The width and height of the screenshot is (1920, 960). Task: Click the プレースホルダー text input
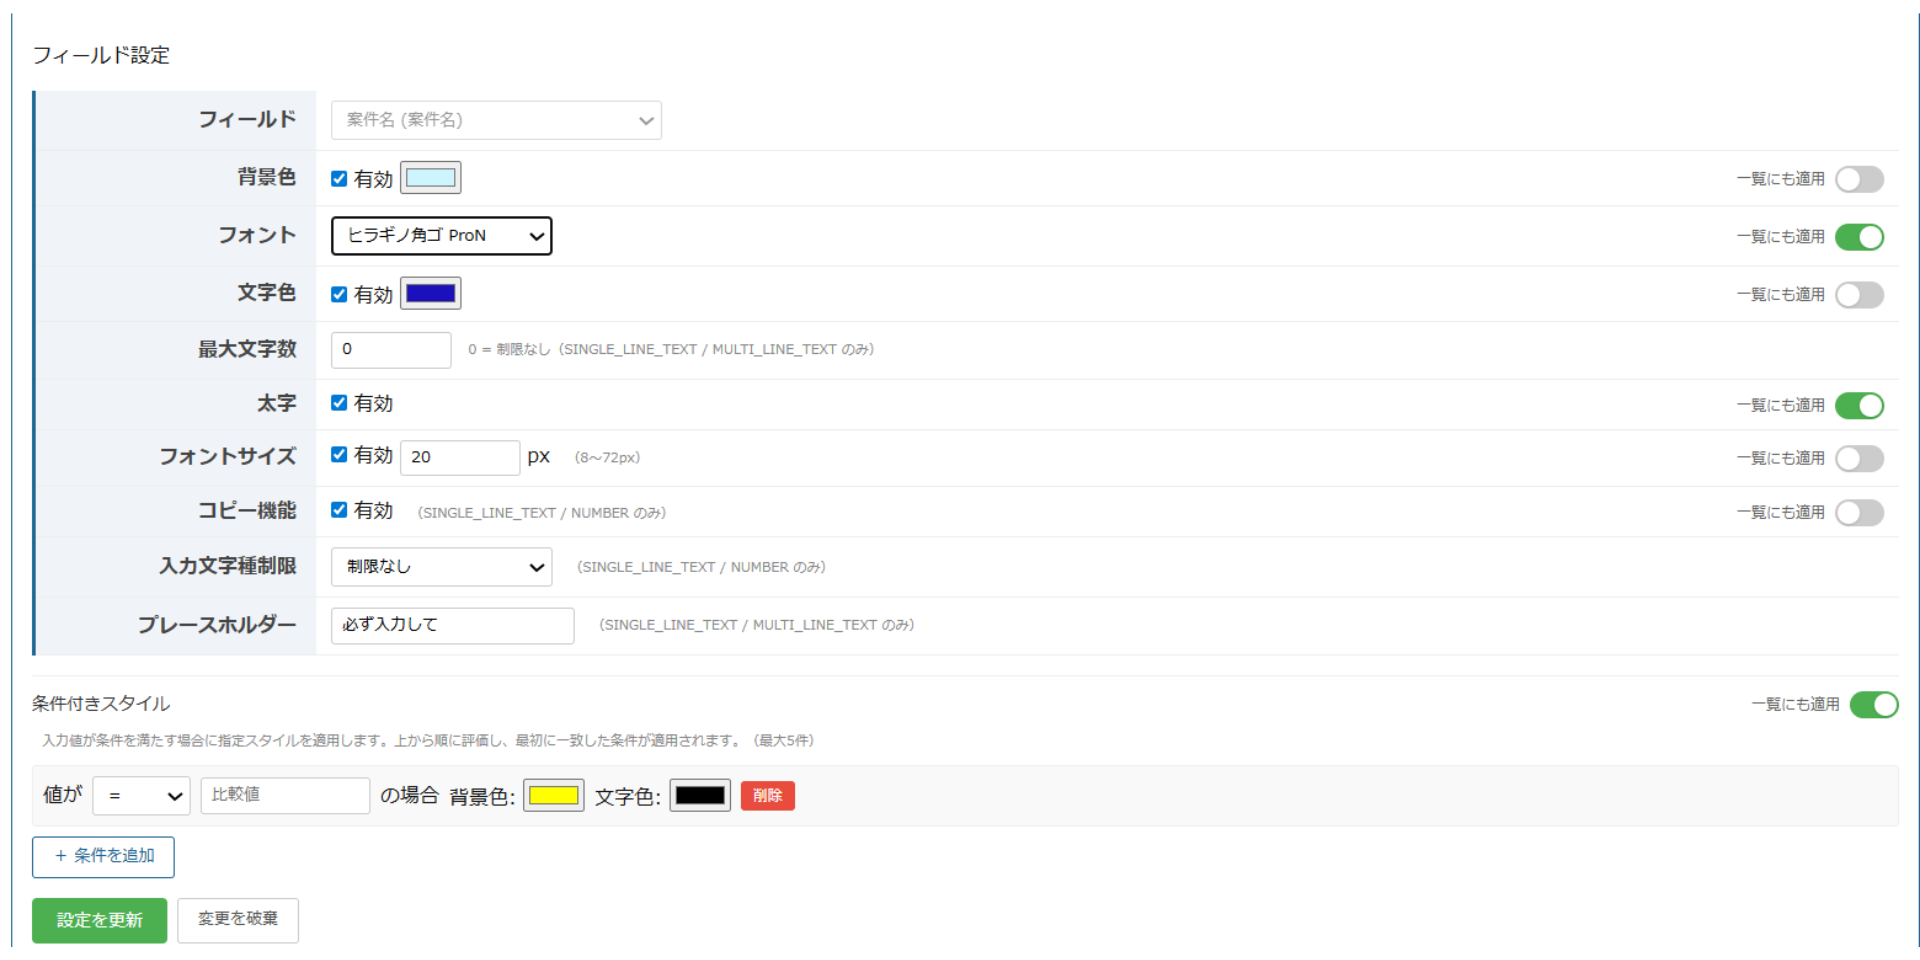[x=452, y=625]
